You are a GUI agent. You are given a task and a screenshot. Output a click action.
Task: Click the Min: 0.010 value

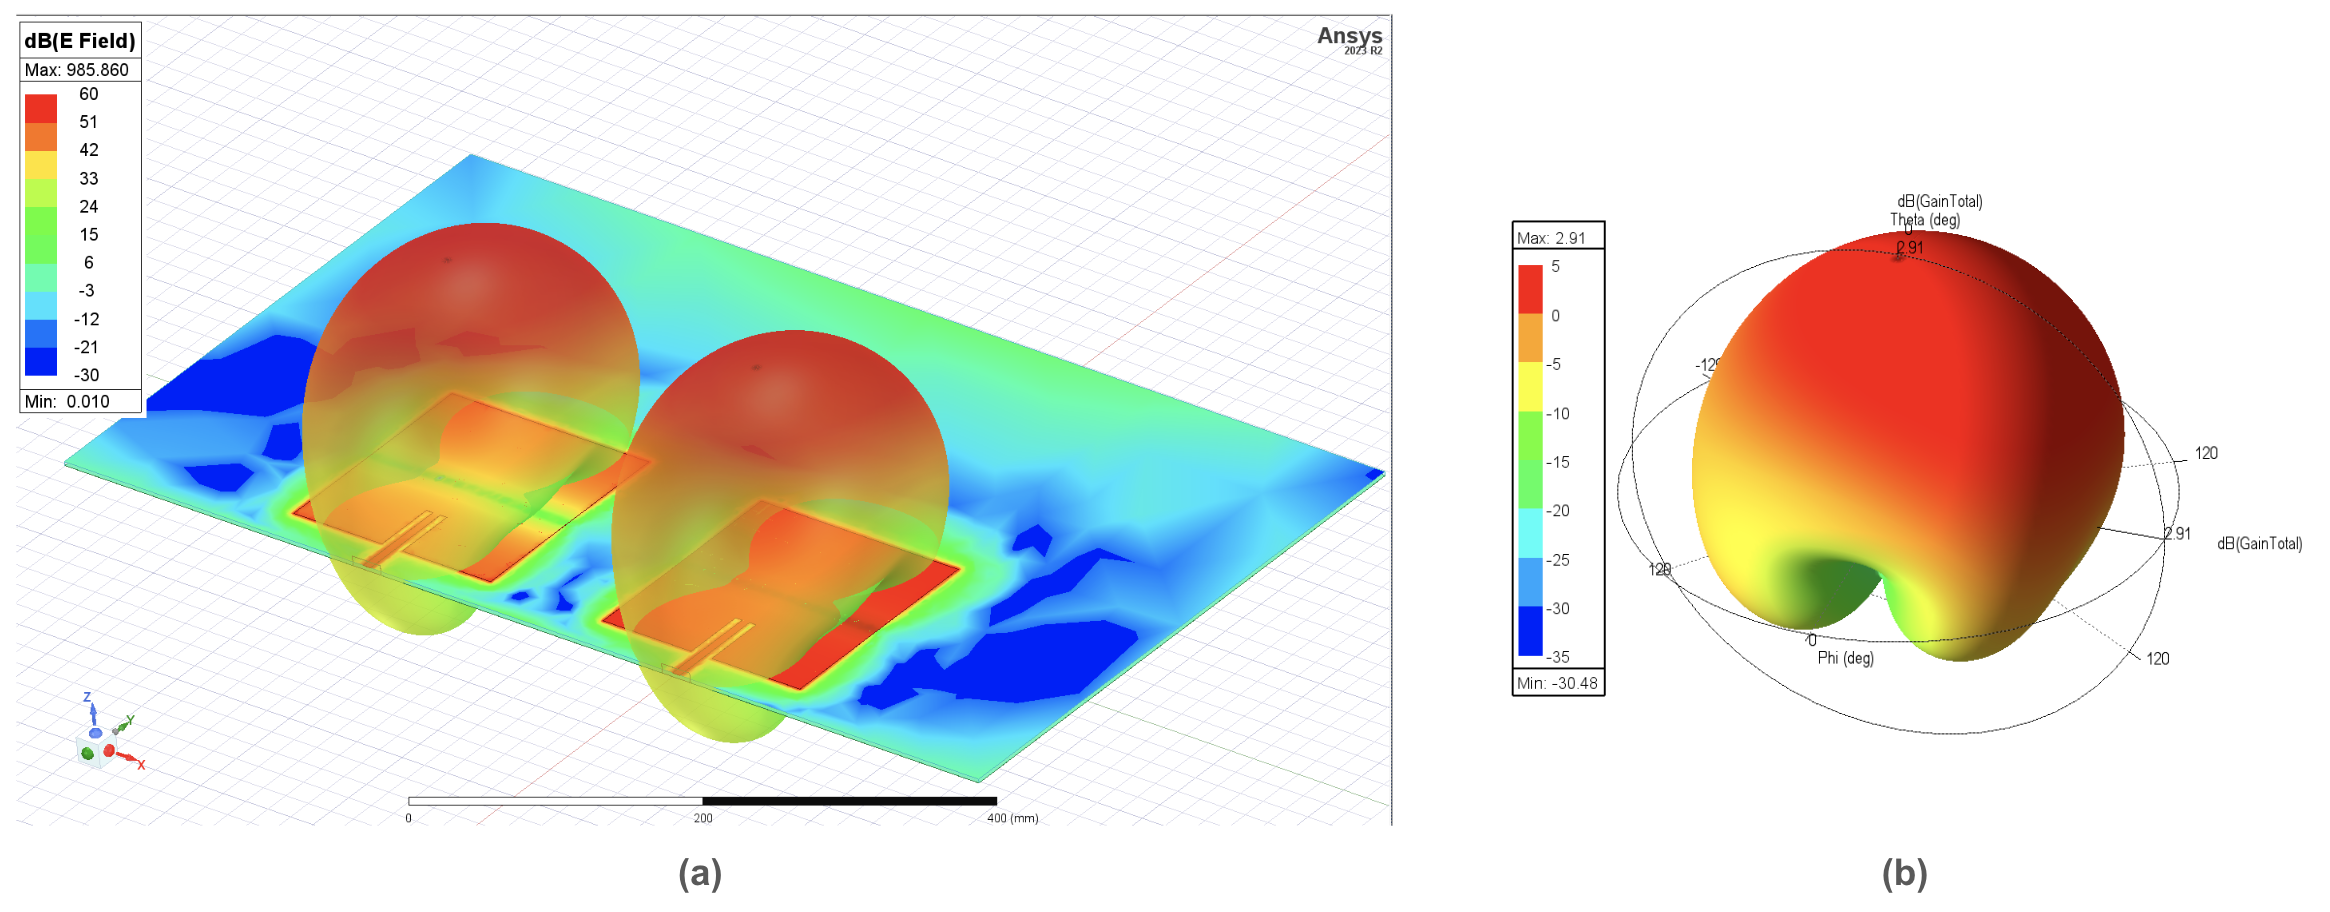click(67, 401)
